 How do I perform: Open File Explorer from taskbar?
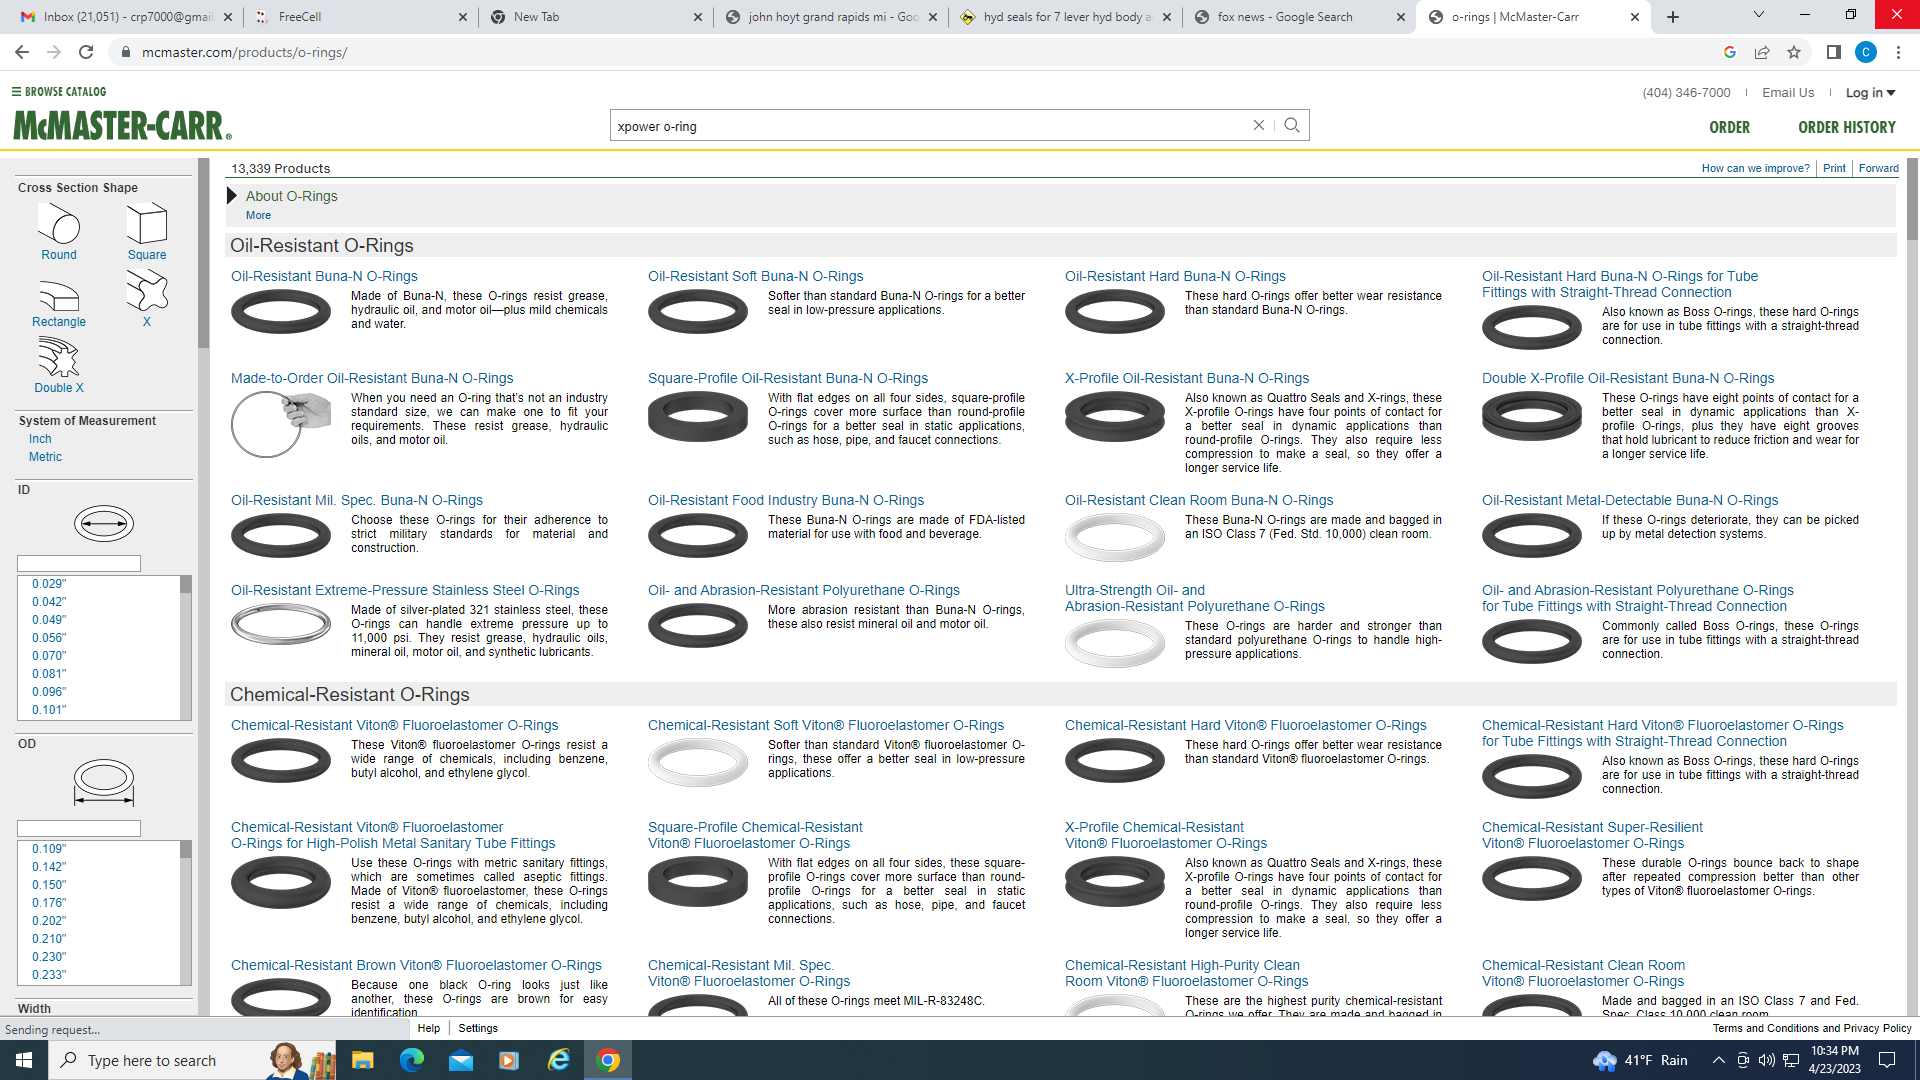point(362,1060)
